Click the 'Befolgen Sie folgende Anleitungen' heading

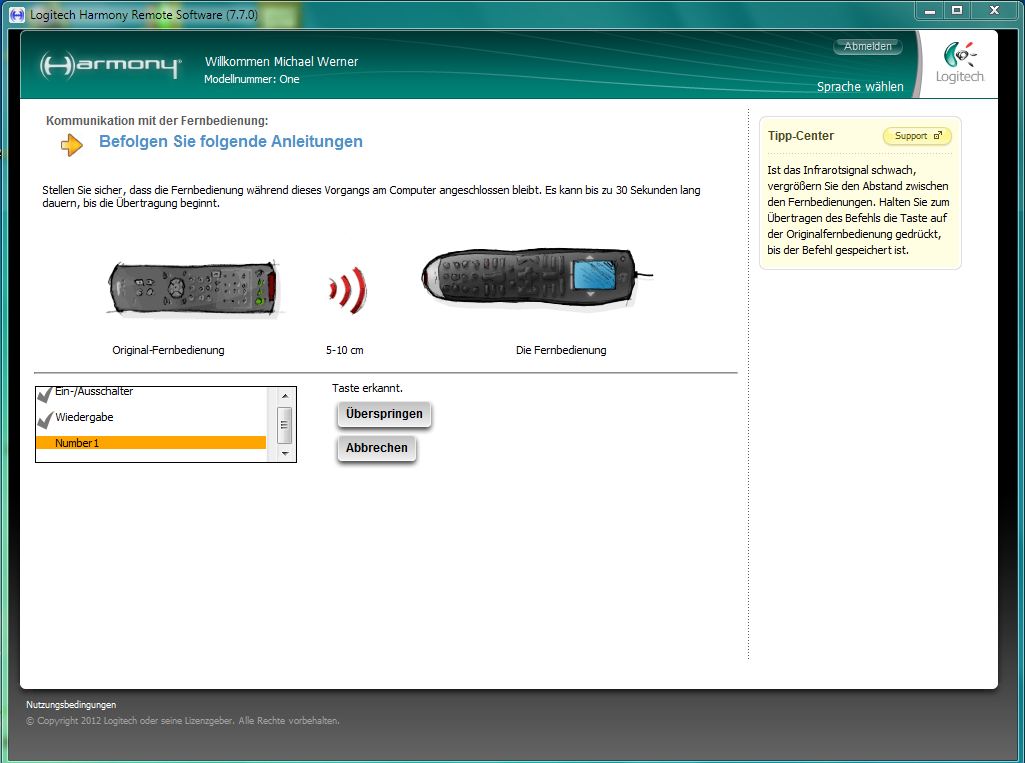point(231,141)
